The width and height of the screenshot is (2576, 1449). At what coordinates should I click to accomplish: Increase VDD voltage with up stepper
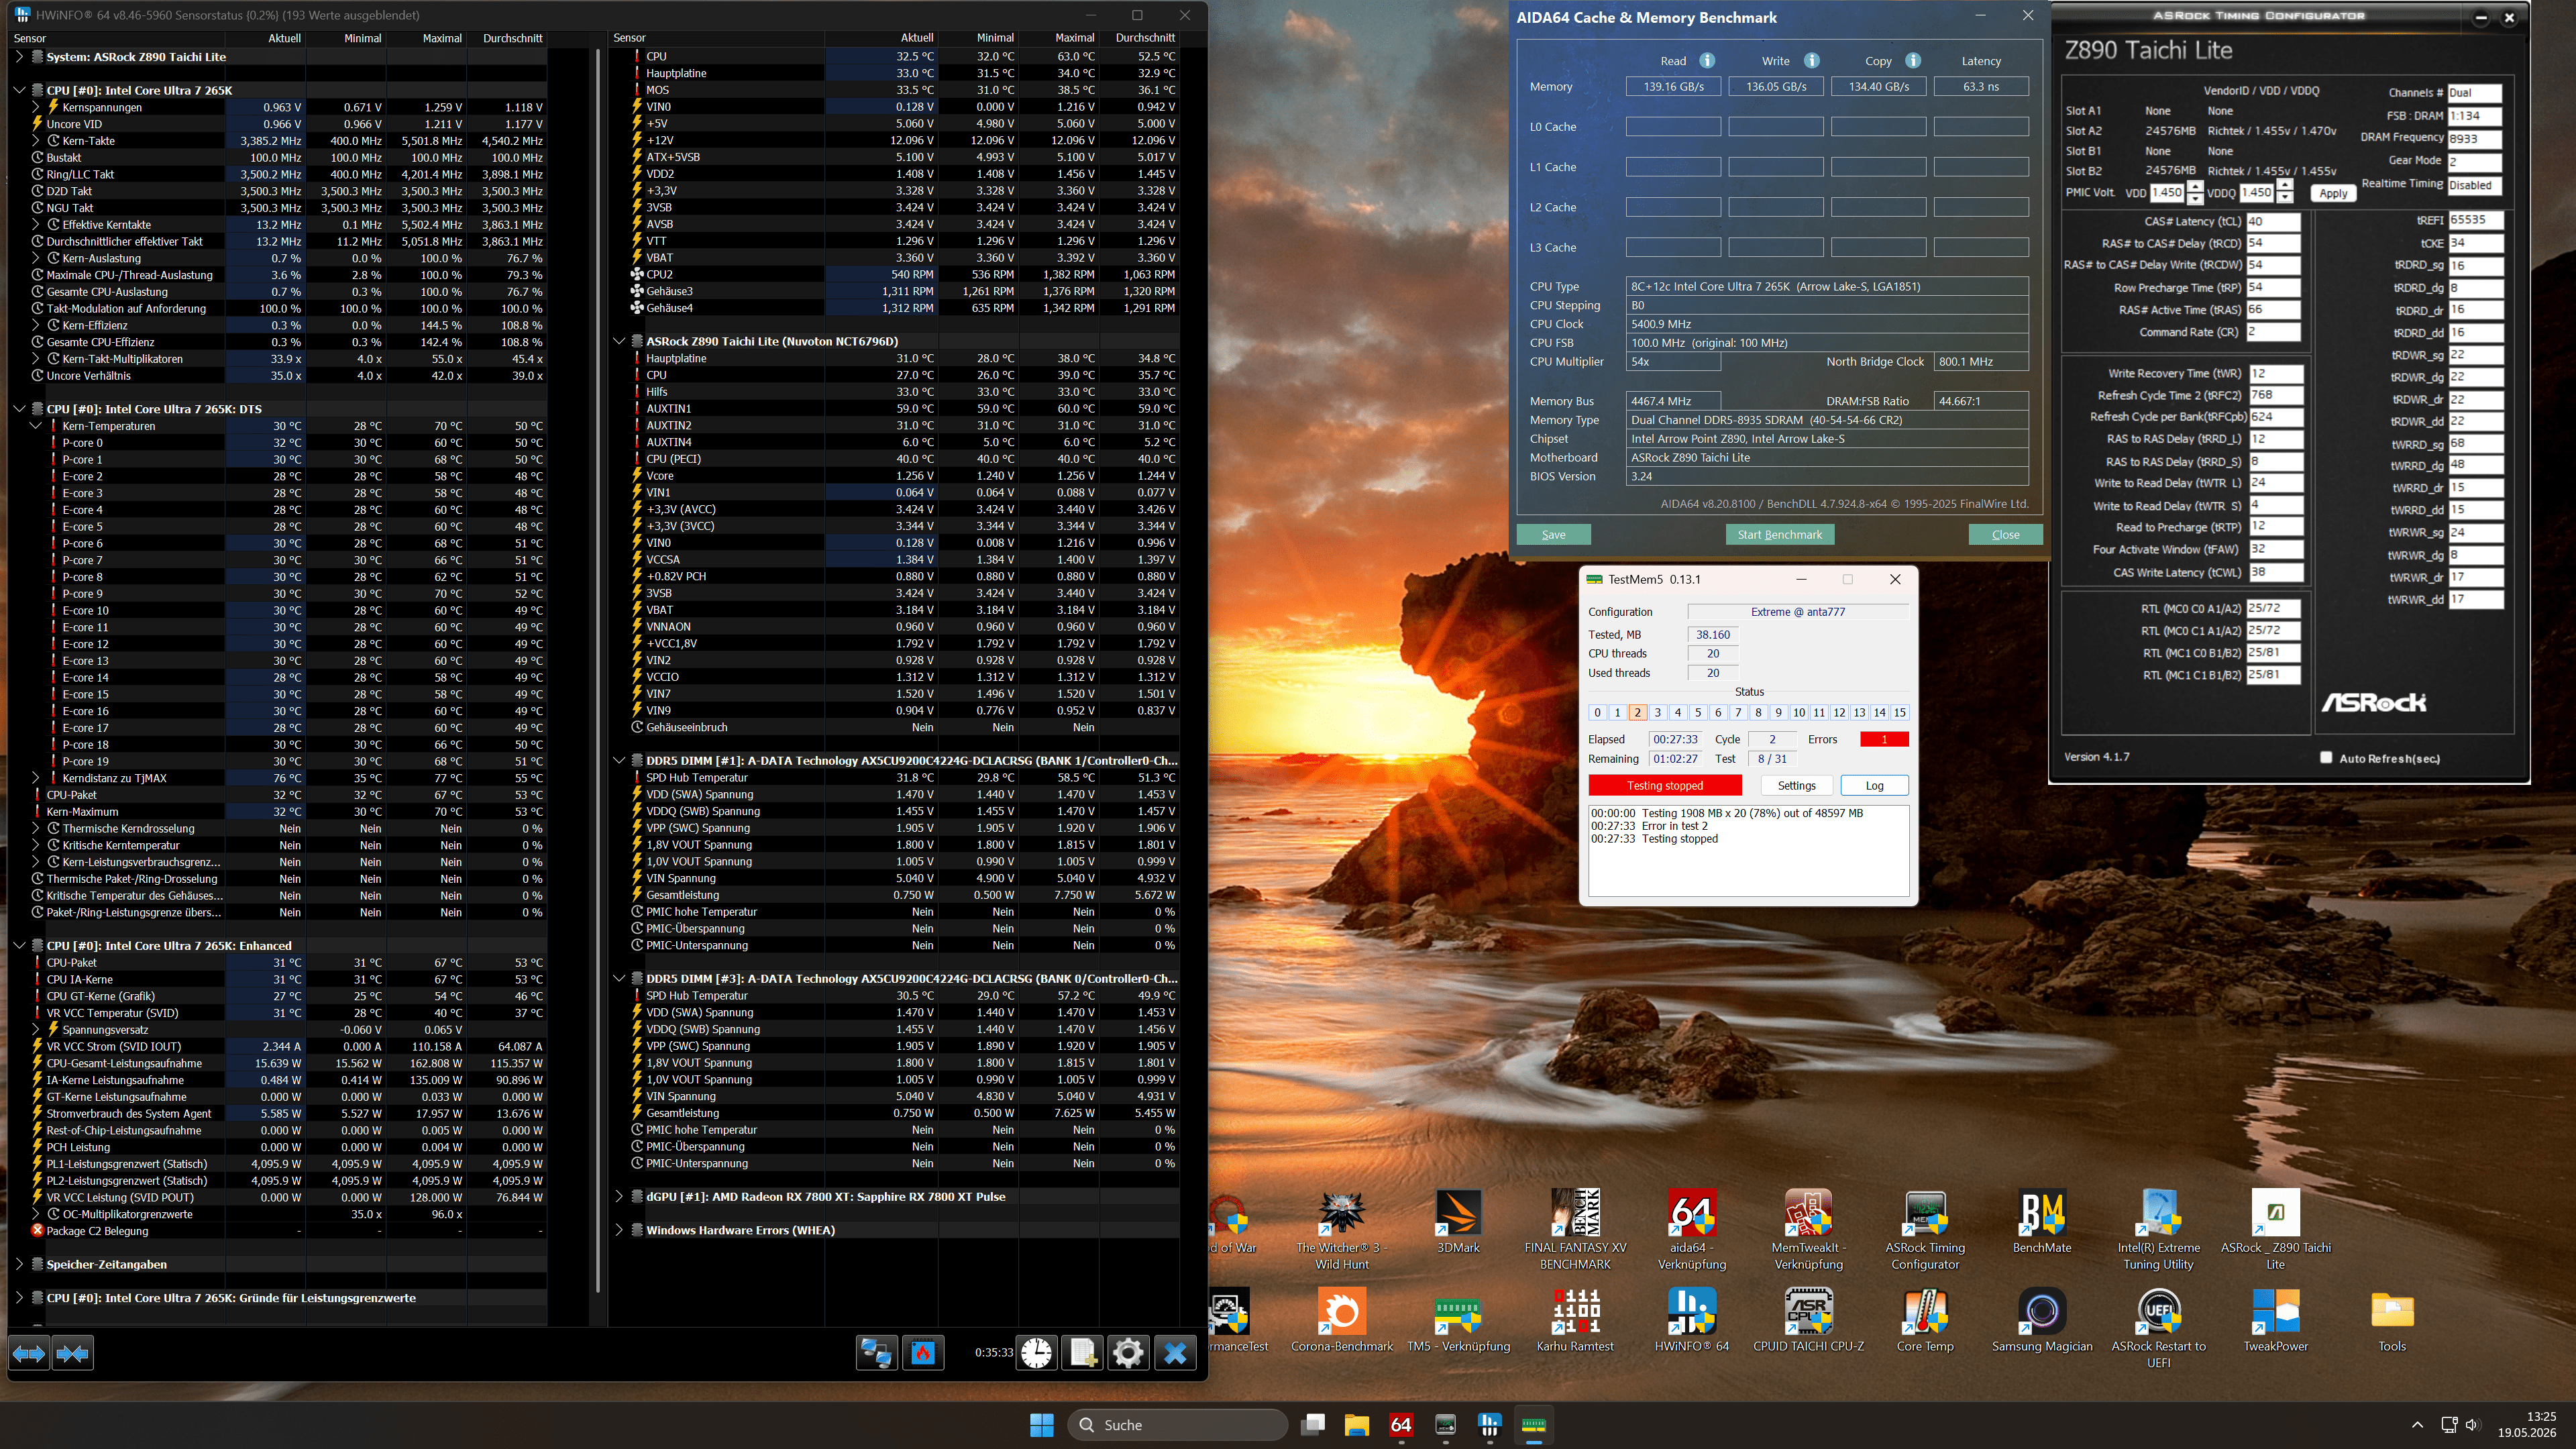[2195, 187]
